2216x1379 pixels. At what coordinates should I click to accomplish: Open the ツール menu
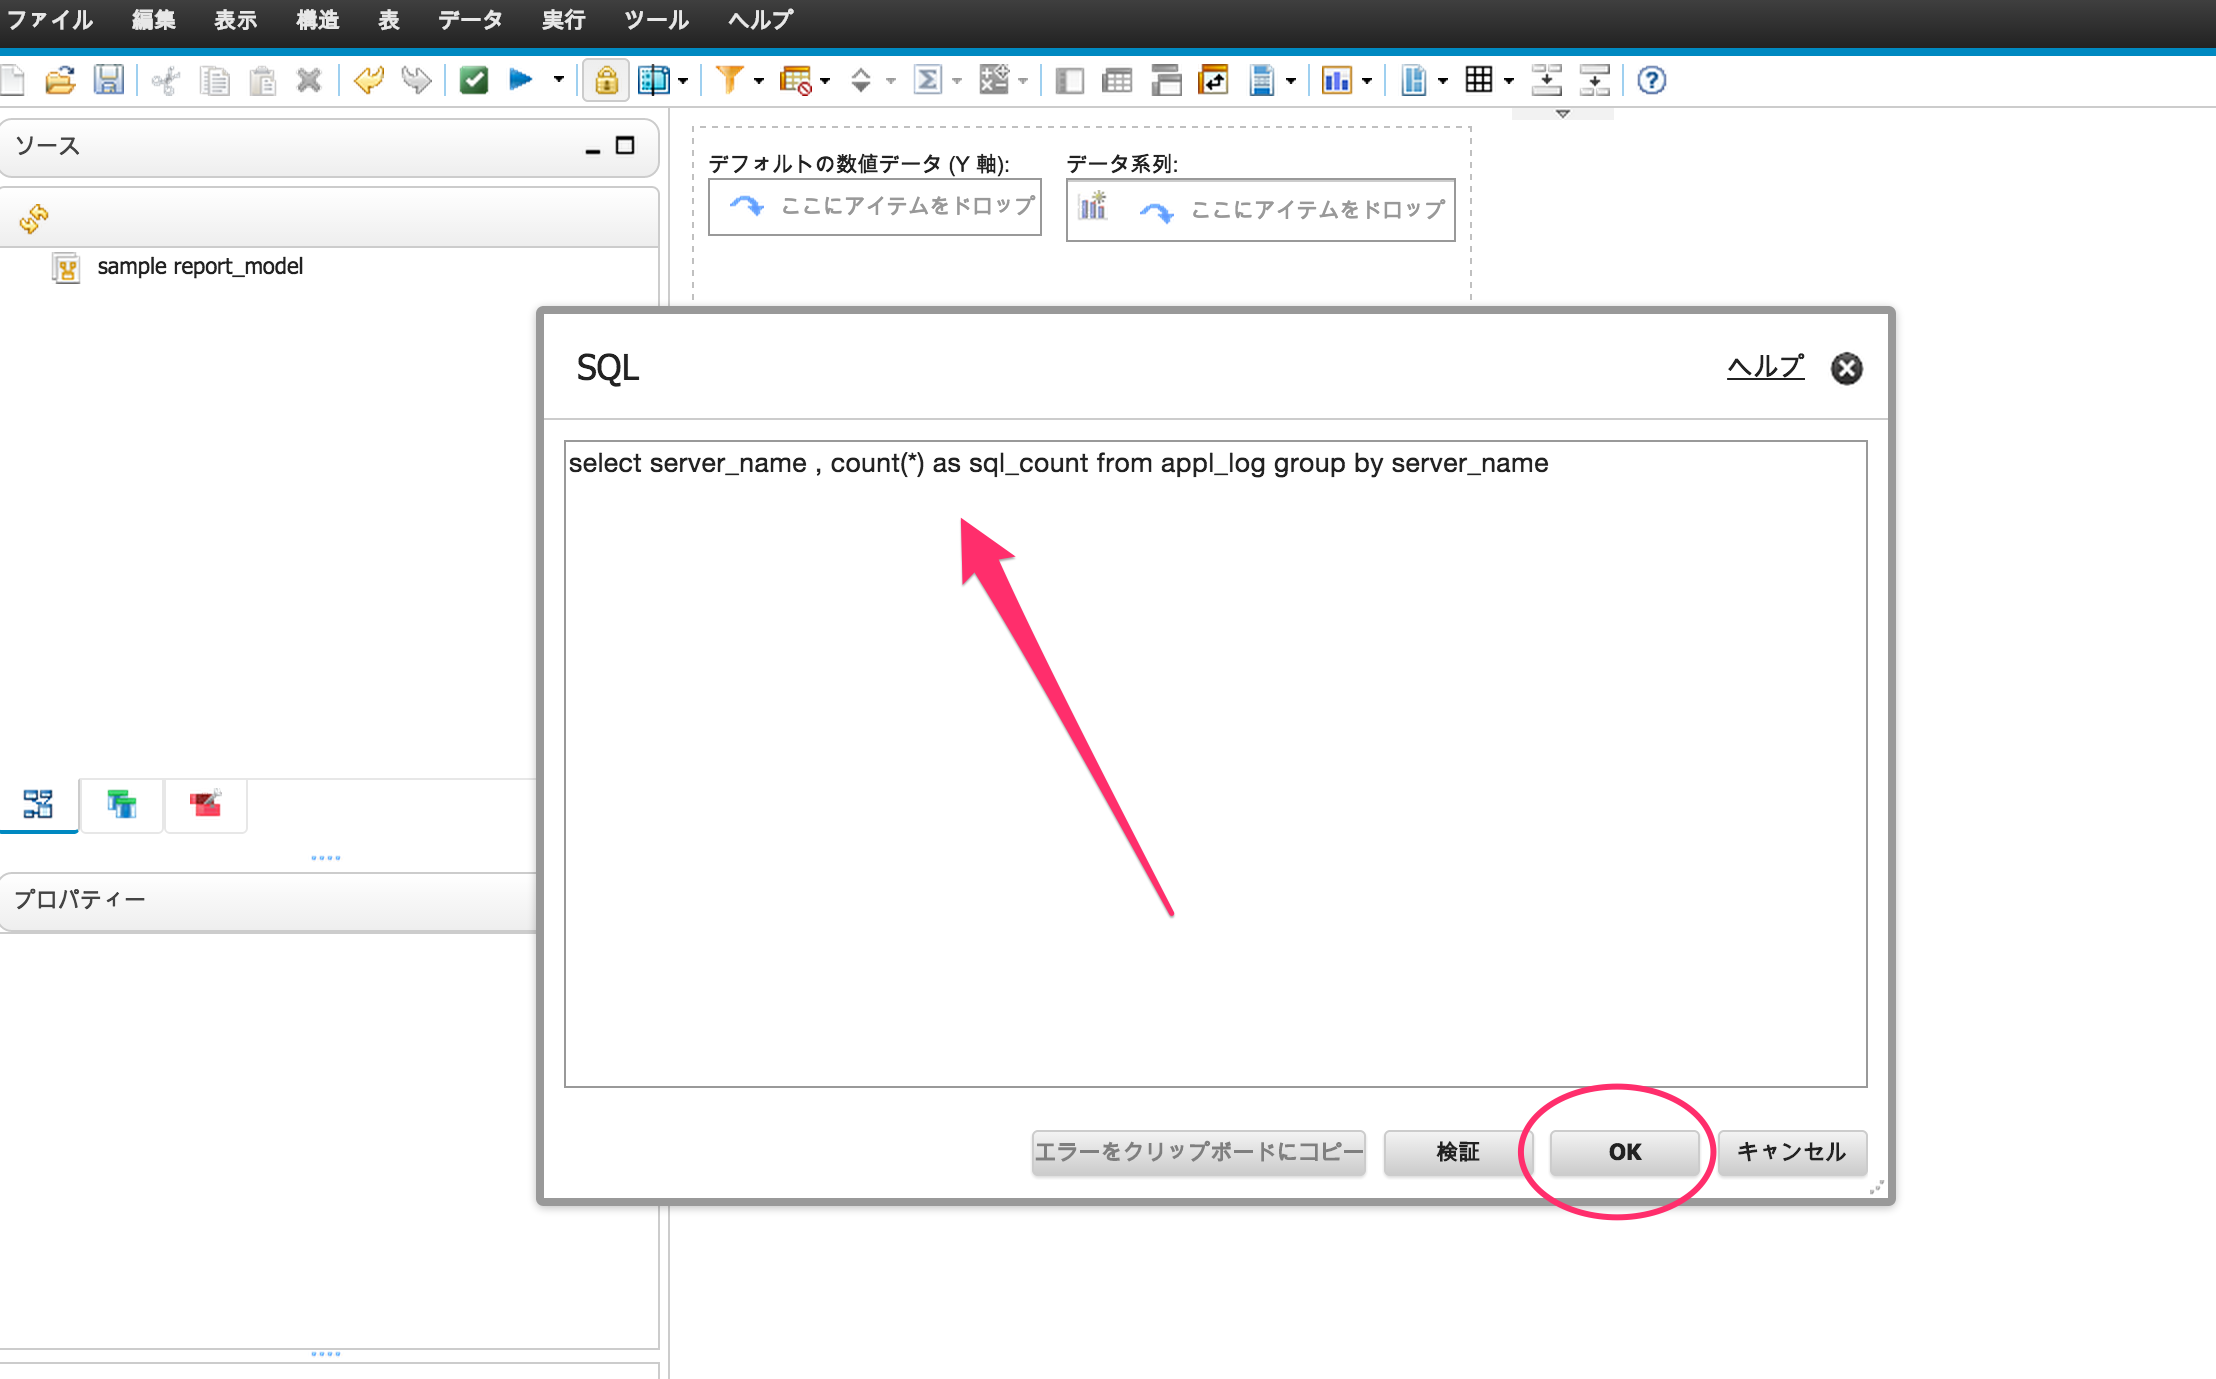(656, 20)
